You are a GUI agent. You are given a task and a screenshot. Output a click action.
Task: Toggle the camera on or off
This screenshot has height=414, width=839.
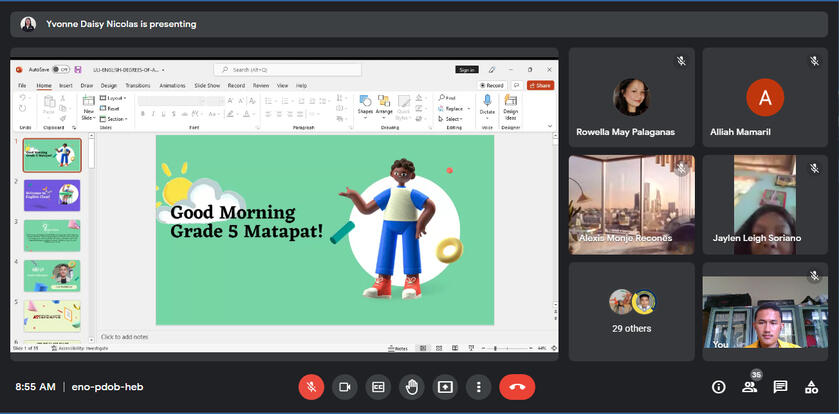point(345,387)
